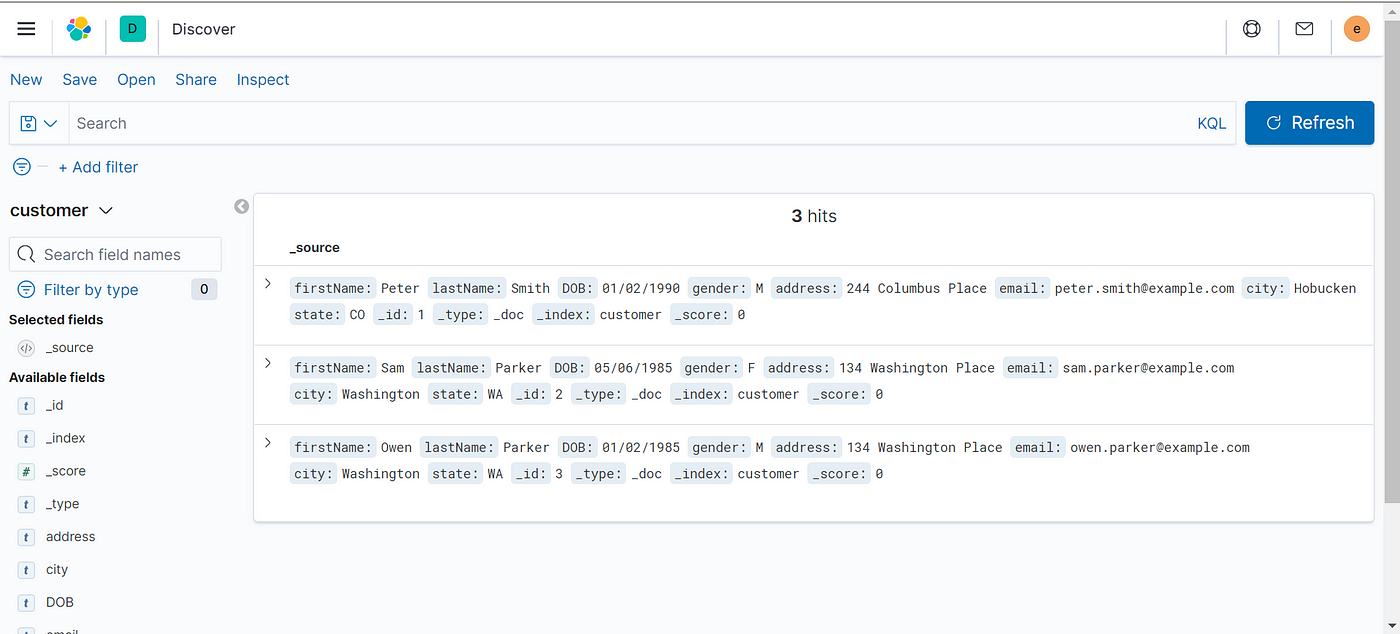Switch query language via KQL

1212,123
